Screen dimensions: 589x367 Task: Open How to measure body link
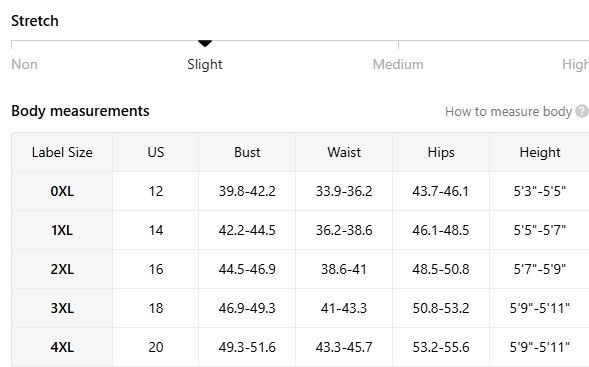tap(508, 112)
